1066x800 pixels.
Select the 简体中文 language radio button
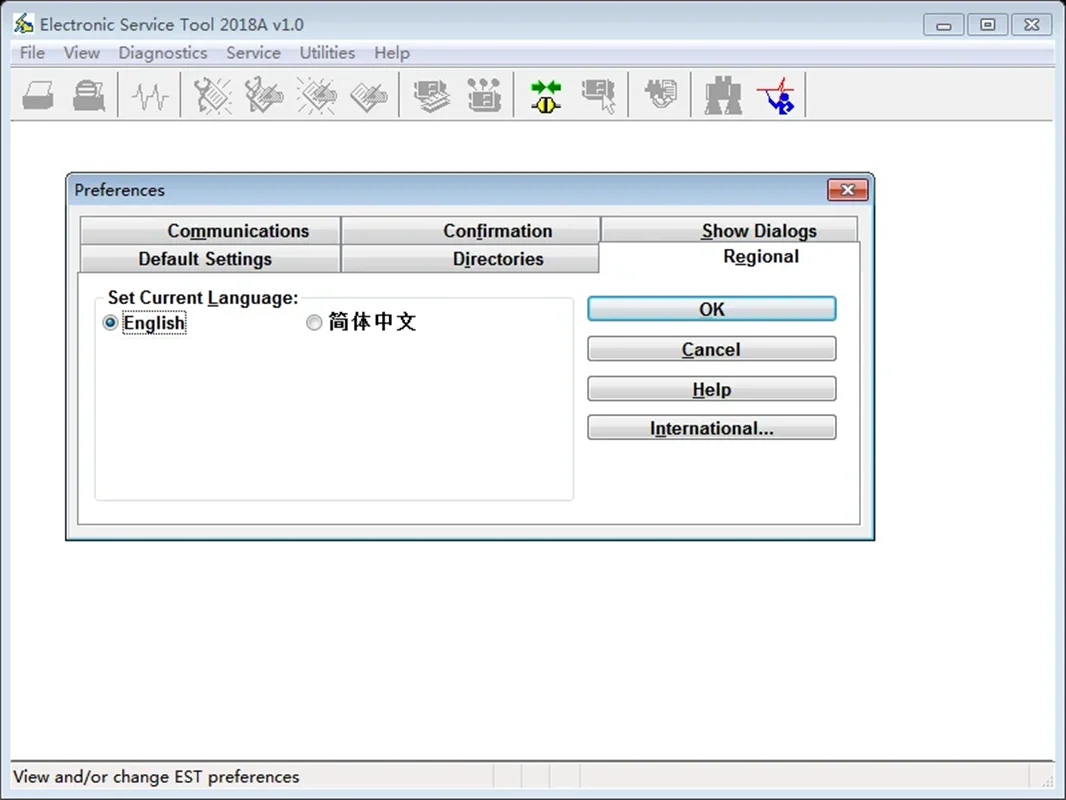point(313,322)
